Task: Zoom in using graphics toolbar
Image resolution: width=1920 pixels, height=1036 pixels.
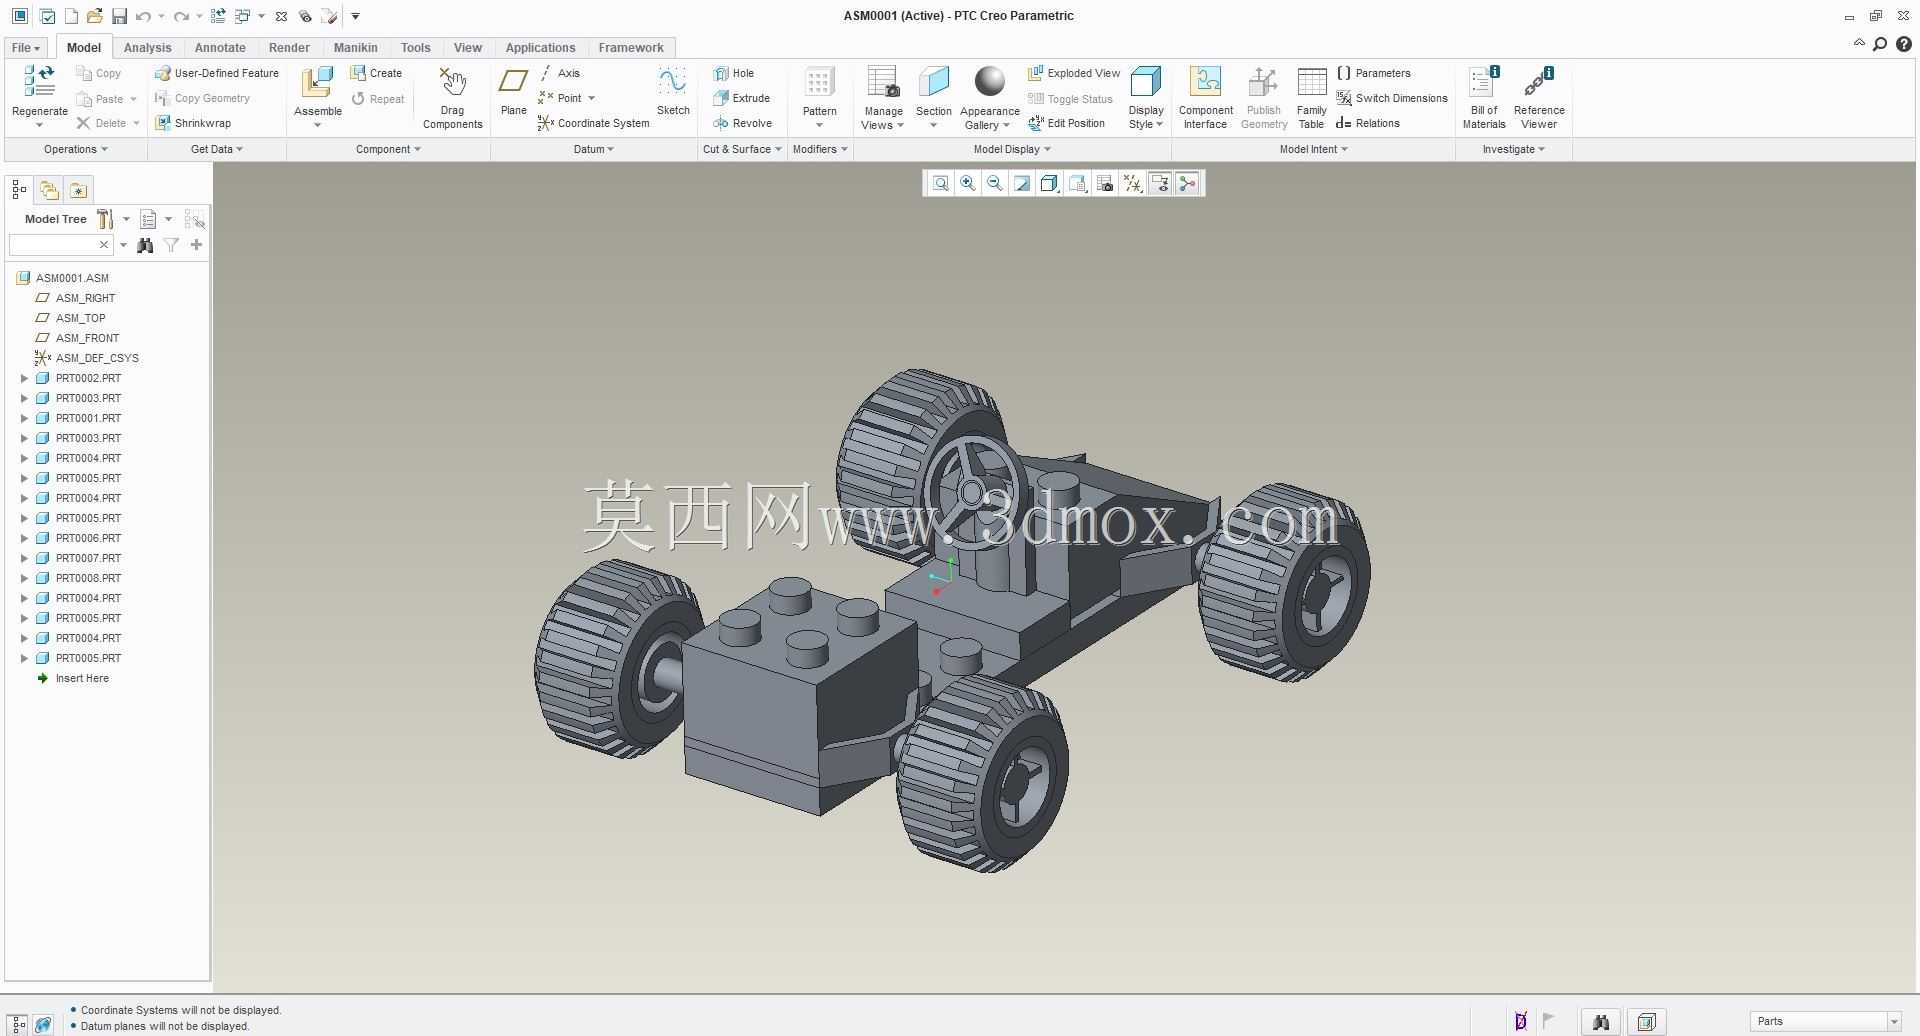Action: [967, 183]
